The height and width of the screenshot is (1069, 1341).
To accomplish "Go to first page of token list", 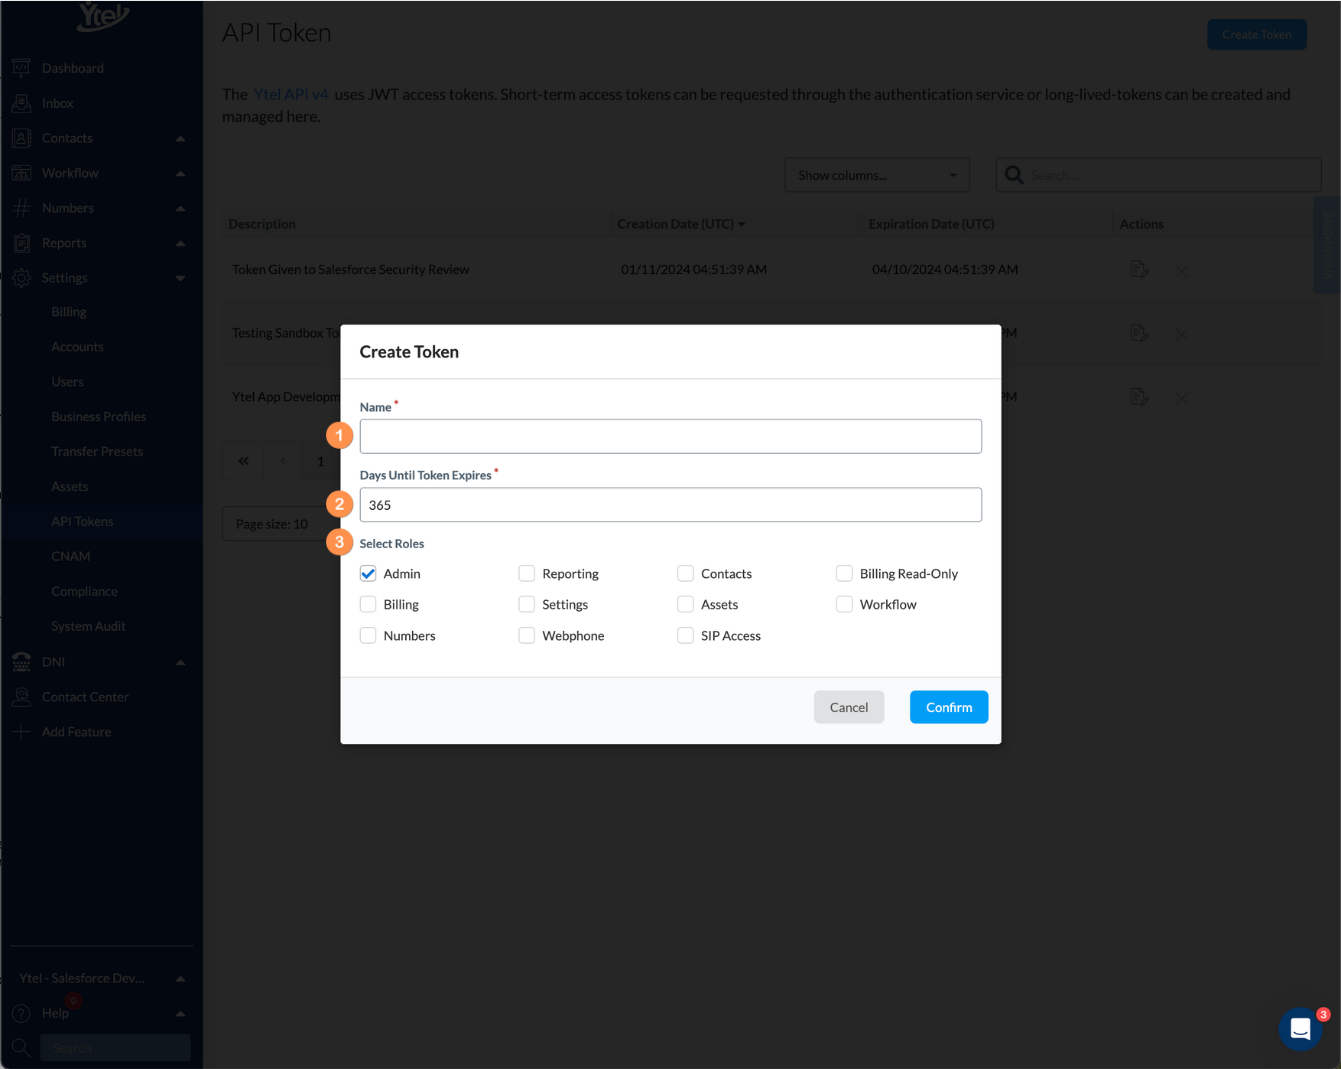I will (243, 461).
